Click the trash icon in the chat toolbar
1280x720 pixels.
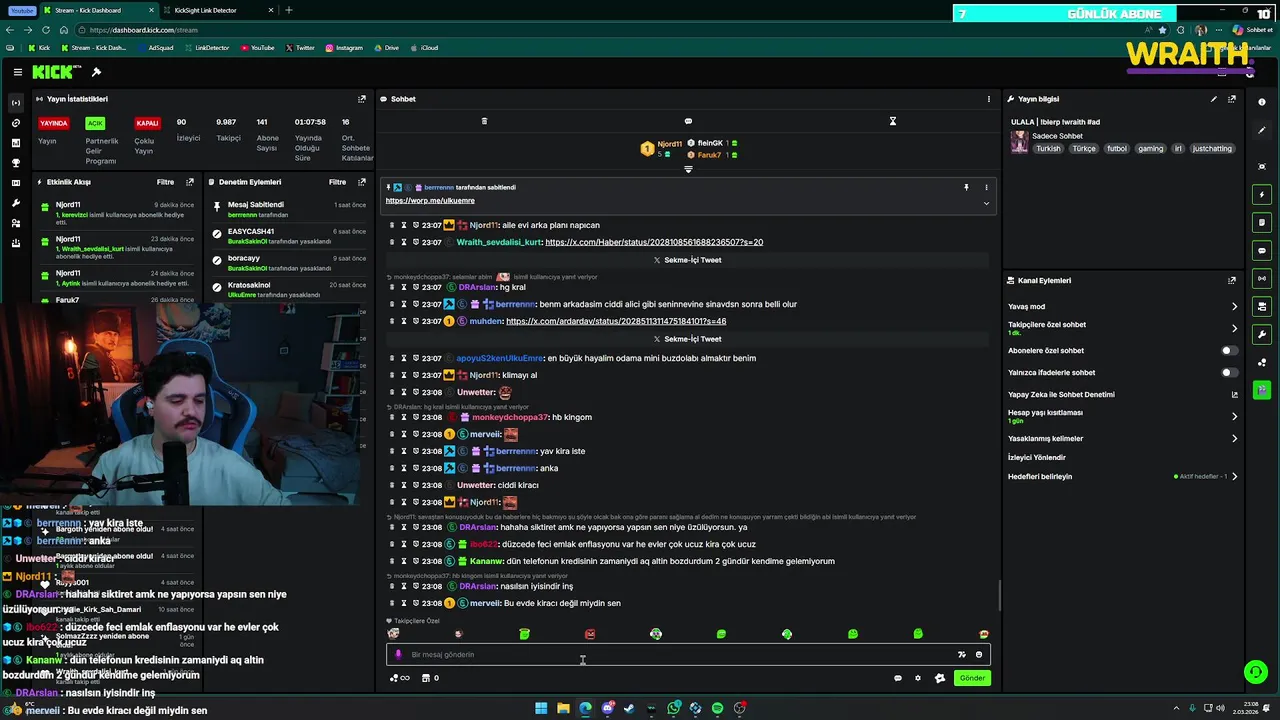[484, 121]
